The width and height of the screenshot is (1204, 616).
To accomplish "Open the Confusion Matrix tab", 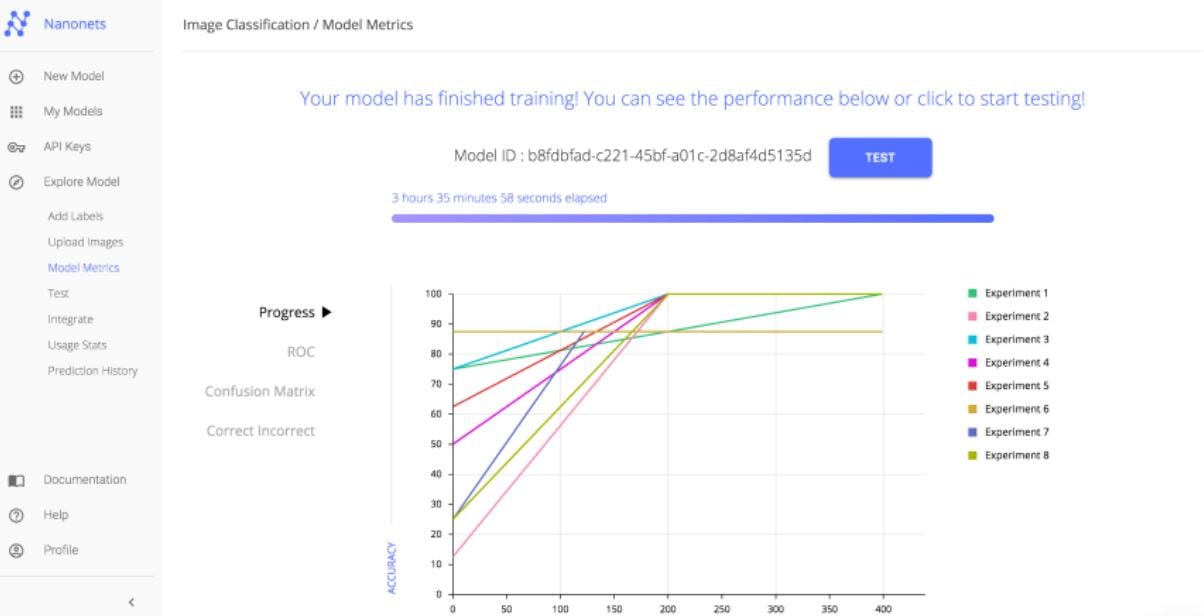I will 260,391.
